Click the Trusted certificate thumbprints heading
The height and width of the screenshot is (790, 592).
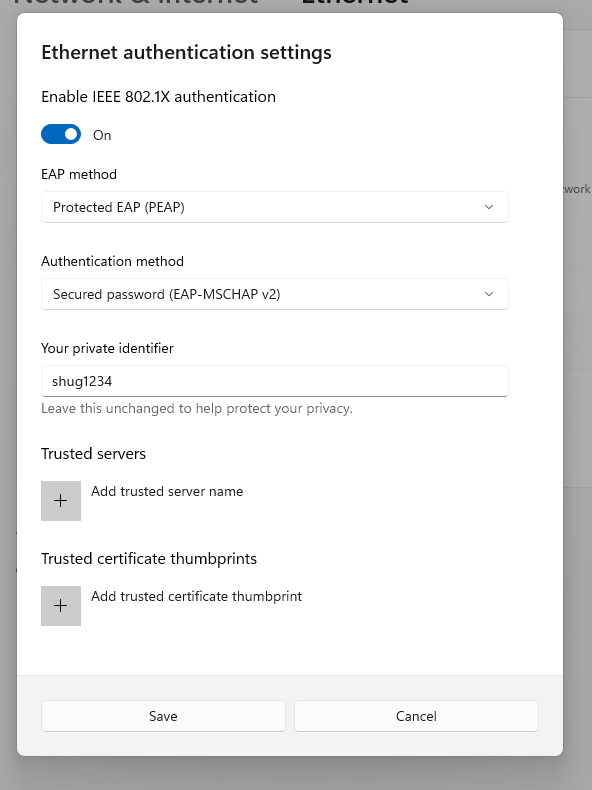pos(149,559)
